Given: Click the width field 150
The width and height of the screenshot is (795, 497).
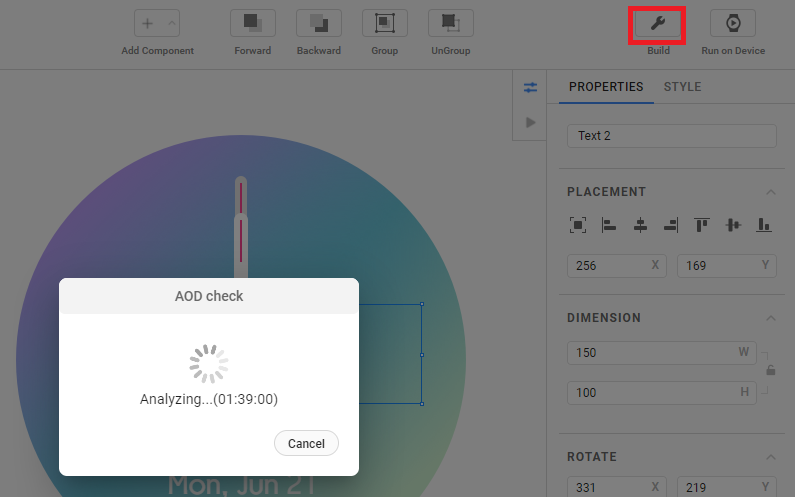Looking at the screenshot, I should 662,352.
